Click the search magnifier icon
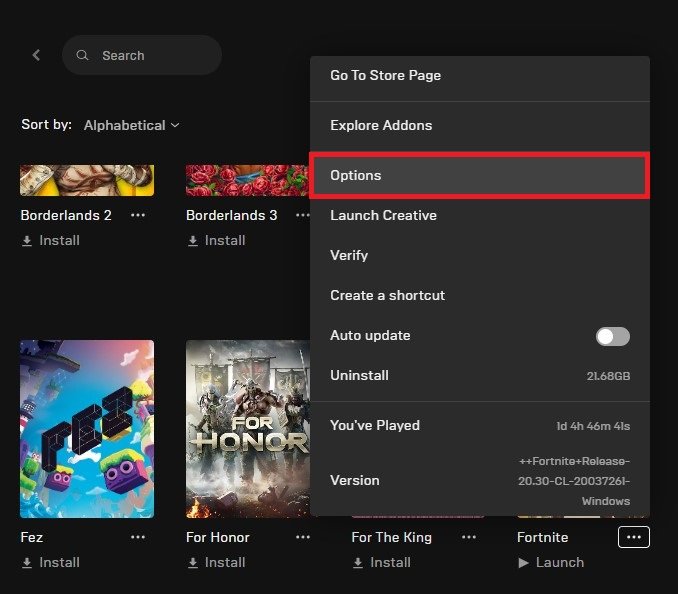Image resolution: width=678 pixels, height=594 pixels. tap(82, 55)
